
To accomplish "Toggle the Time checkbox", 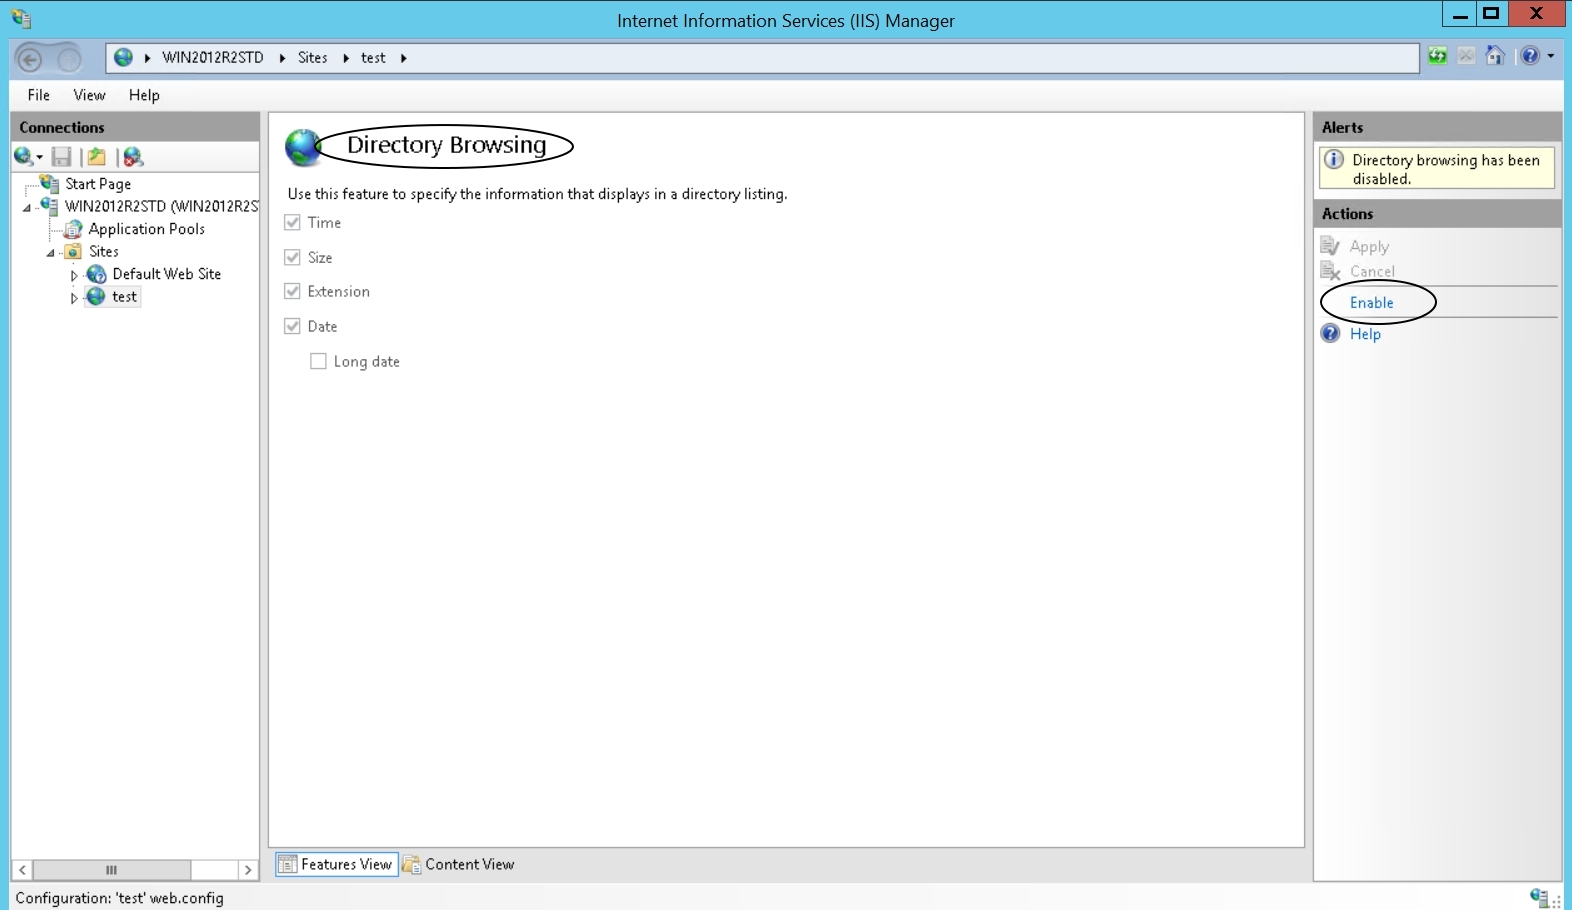I will pyautogui.click(x=292, y=222).
